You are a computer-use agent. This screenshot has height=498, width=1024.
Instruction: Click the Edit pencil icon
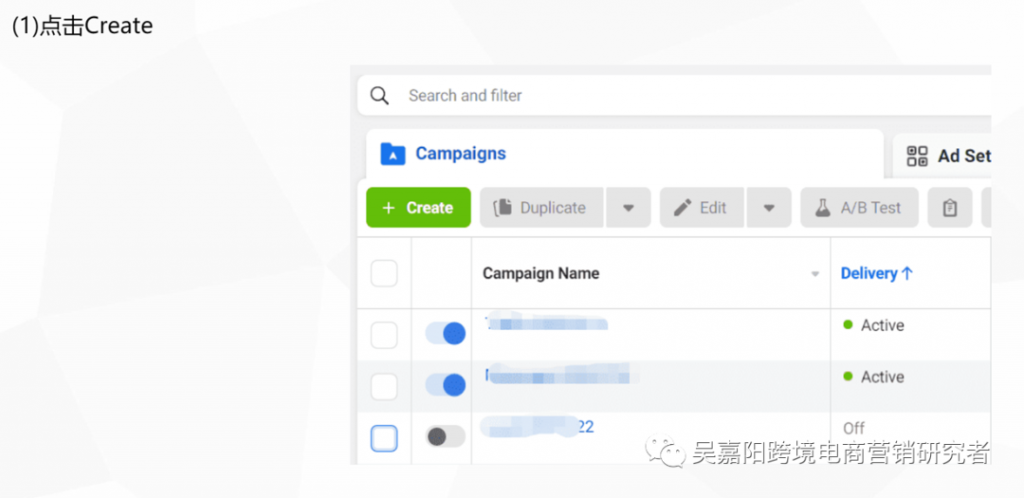point(682,208)
